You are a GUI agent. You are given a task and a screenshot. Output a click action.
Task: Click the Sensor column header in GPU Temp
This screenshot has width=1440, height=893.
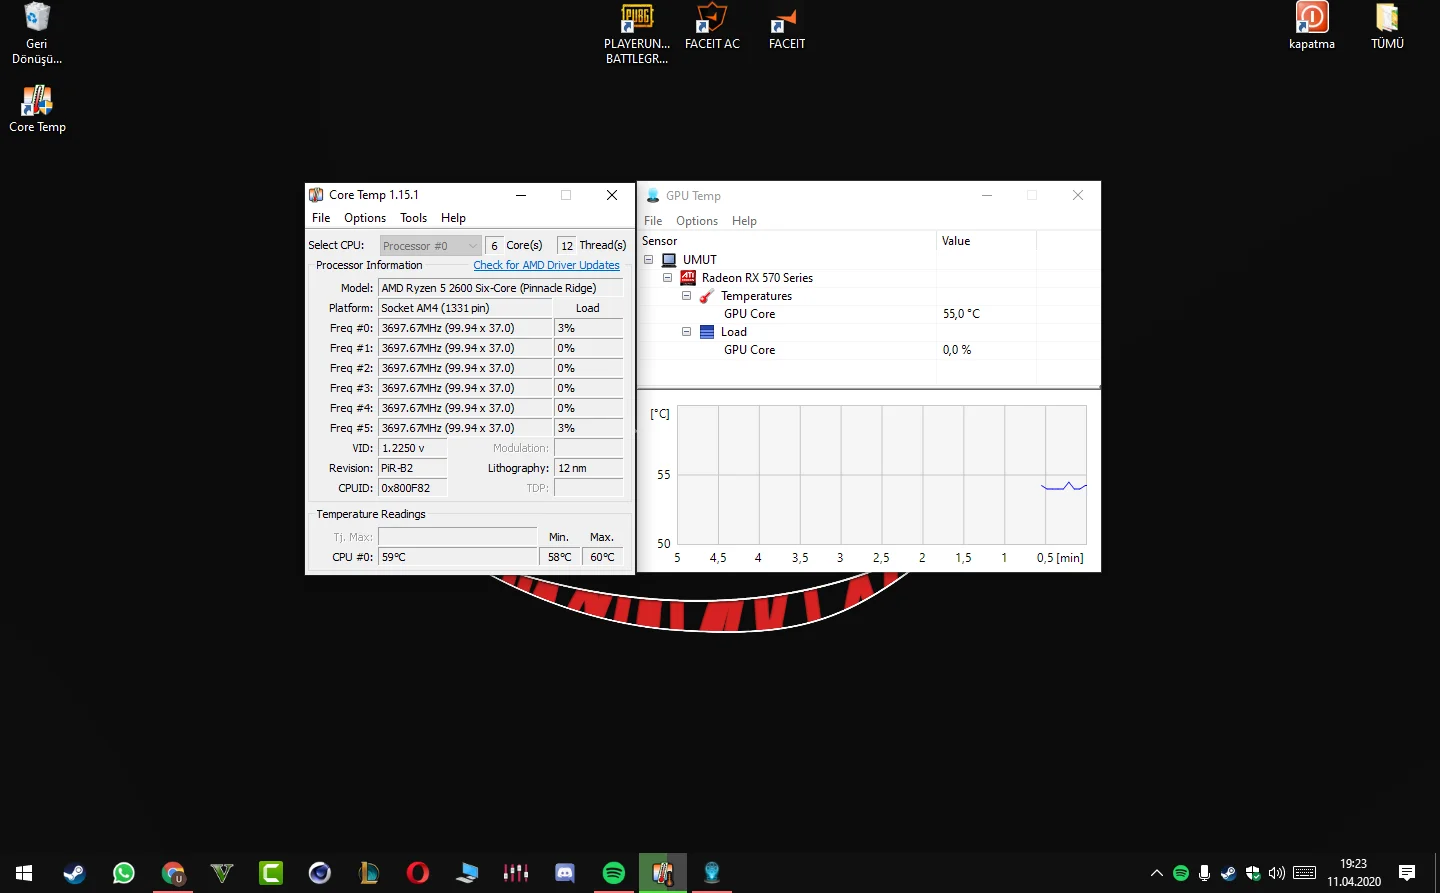coord(787,241)
